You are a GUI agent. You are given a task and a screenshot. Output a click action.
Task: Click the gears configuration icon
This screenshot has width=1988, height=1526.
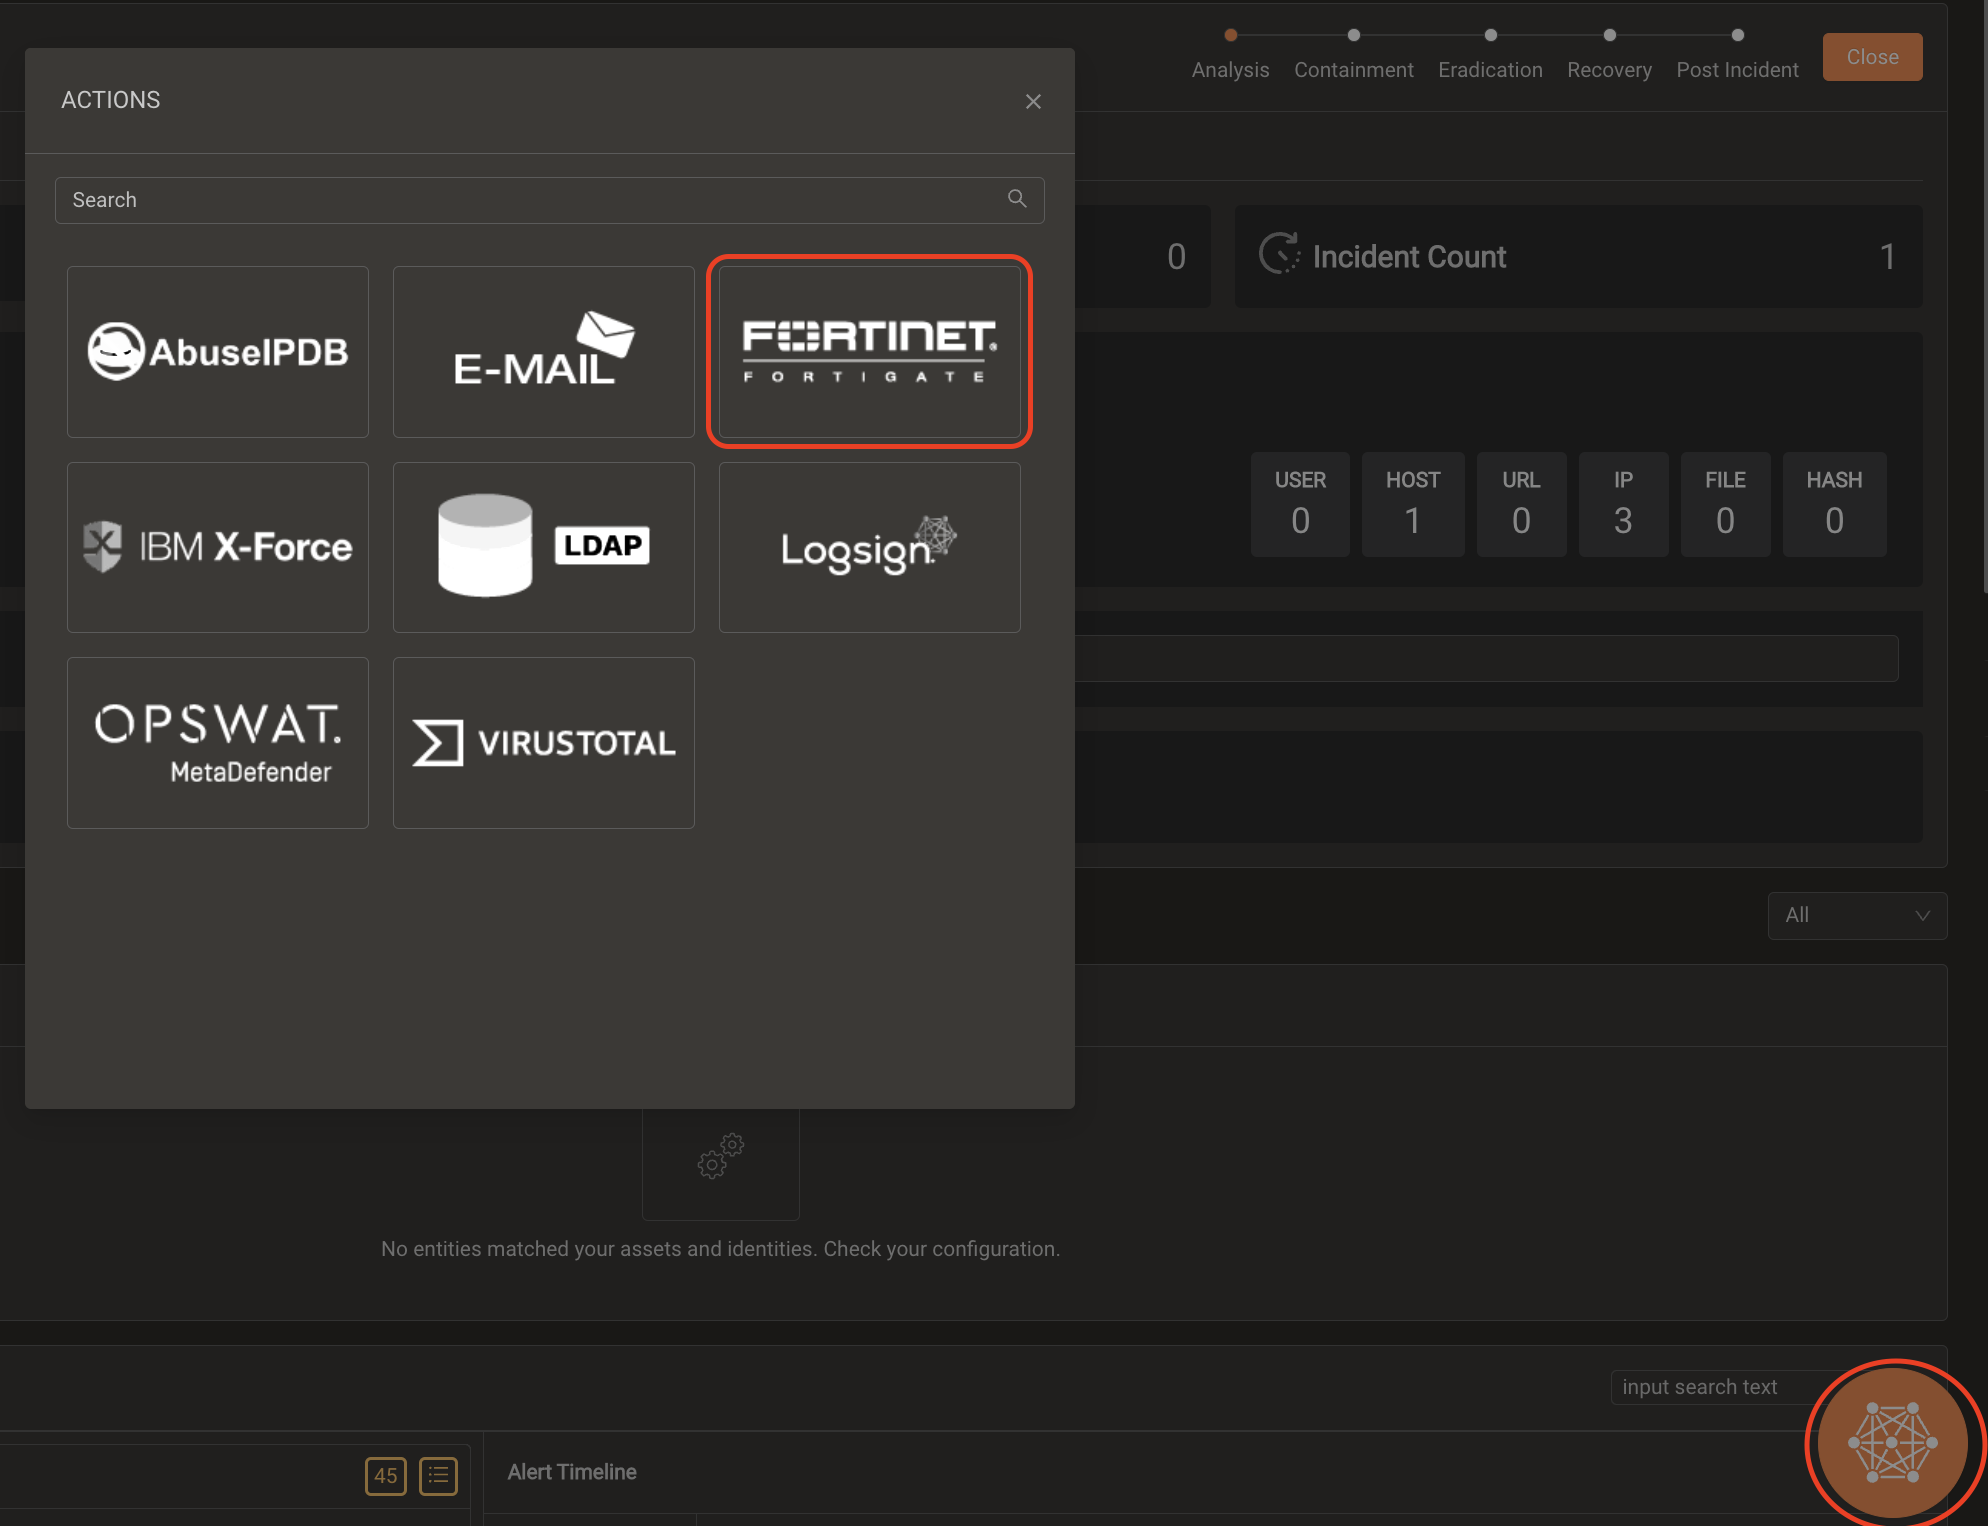pyautogui.click(x=721, y=1156)
